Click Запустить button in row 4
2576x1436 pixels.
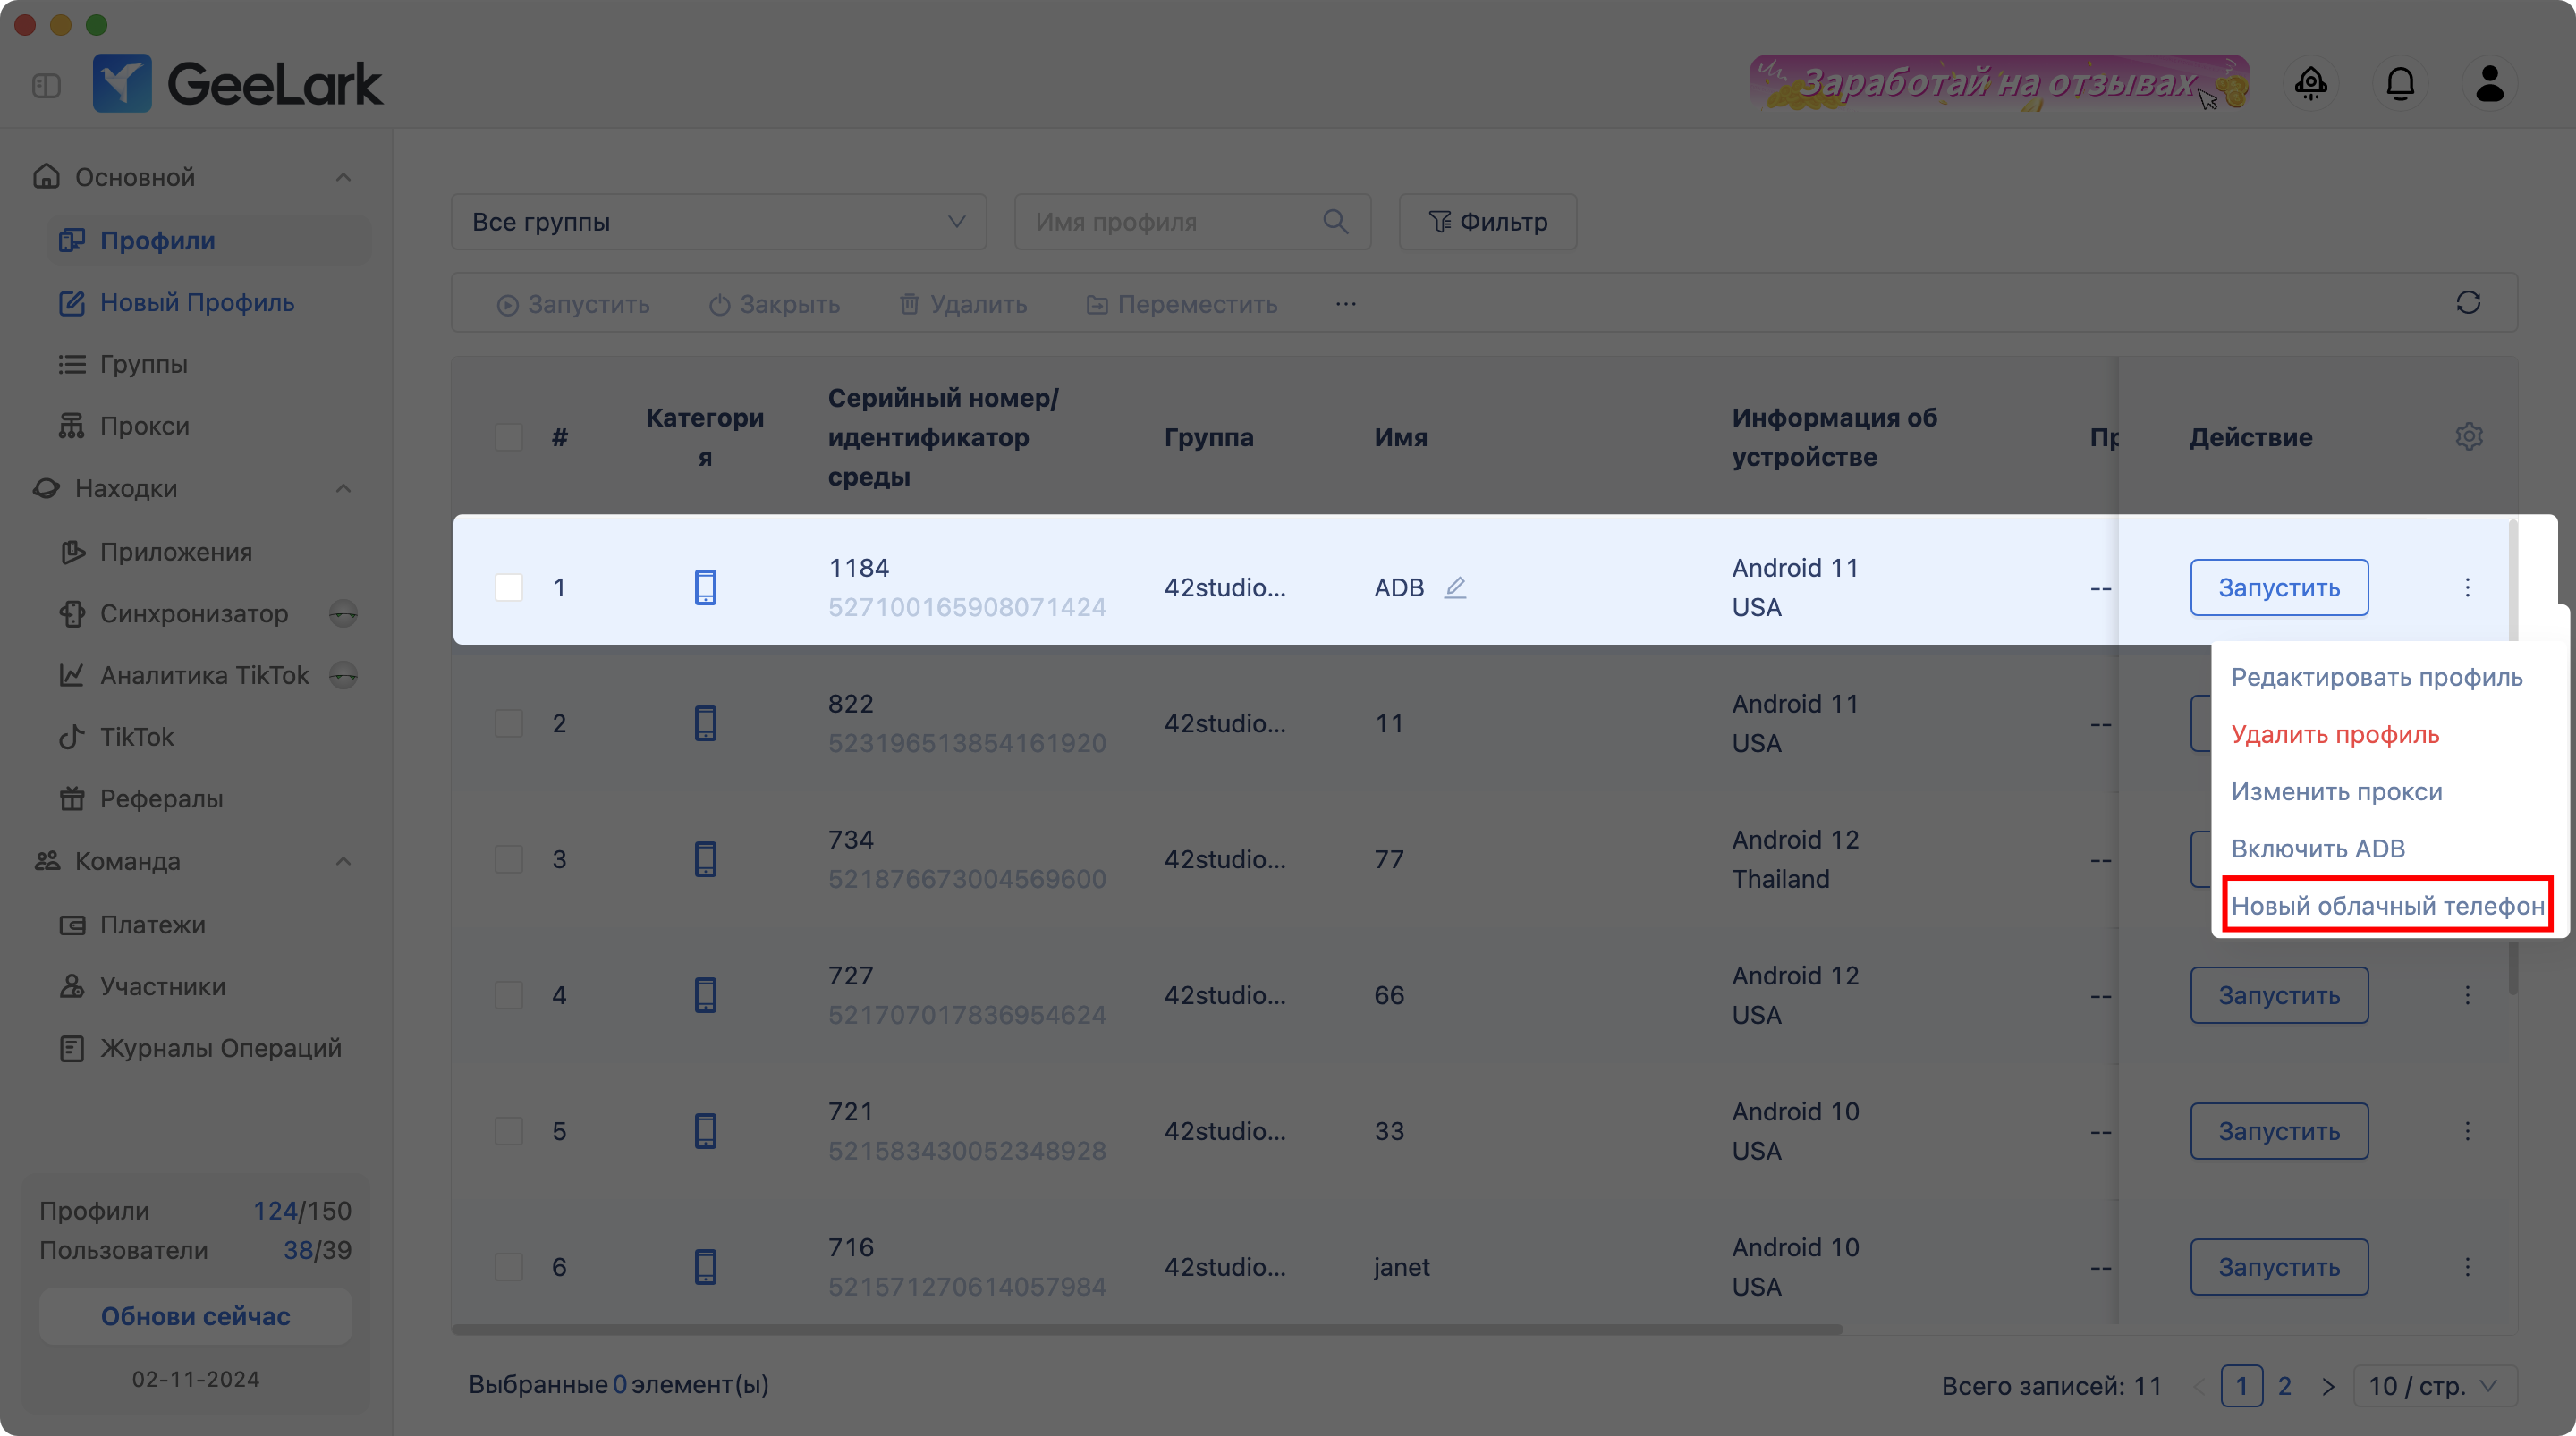point(2279,996)
